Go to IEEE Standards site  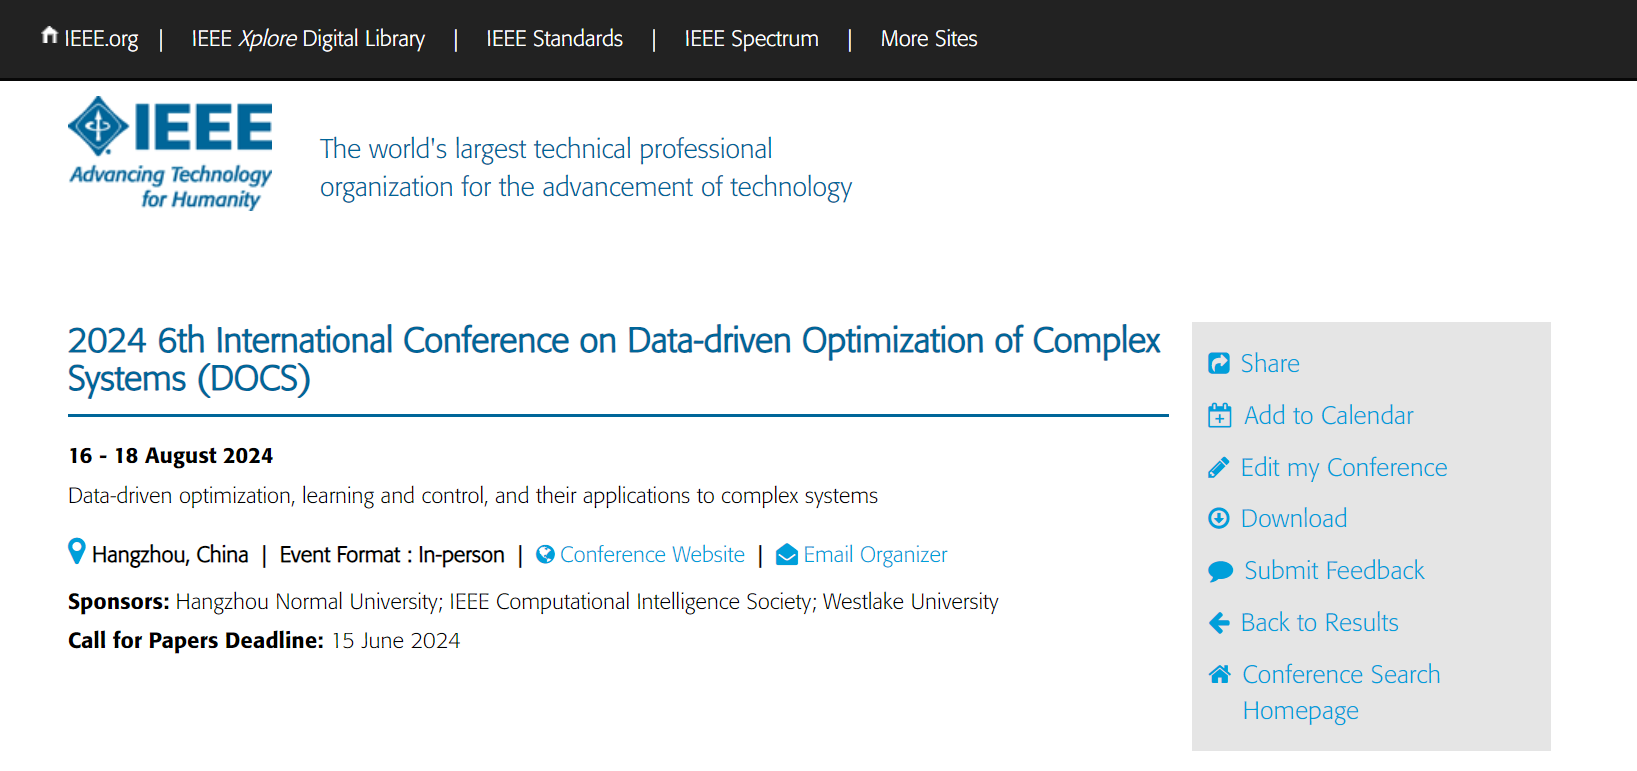[554, 38]
